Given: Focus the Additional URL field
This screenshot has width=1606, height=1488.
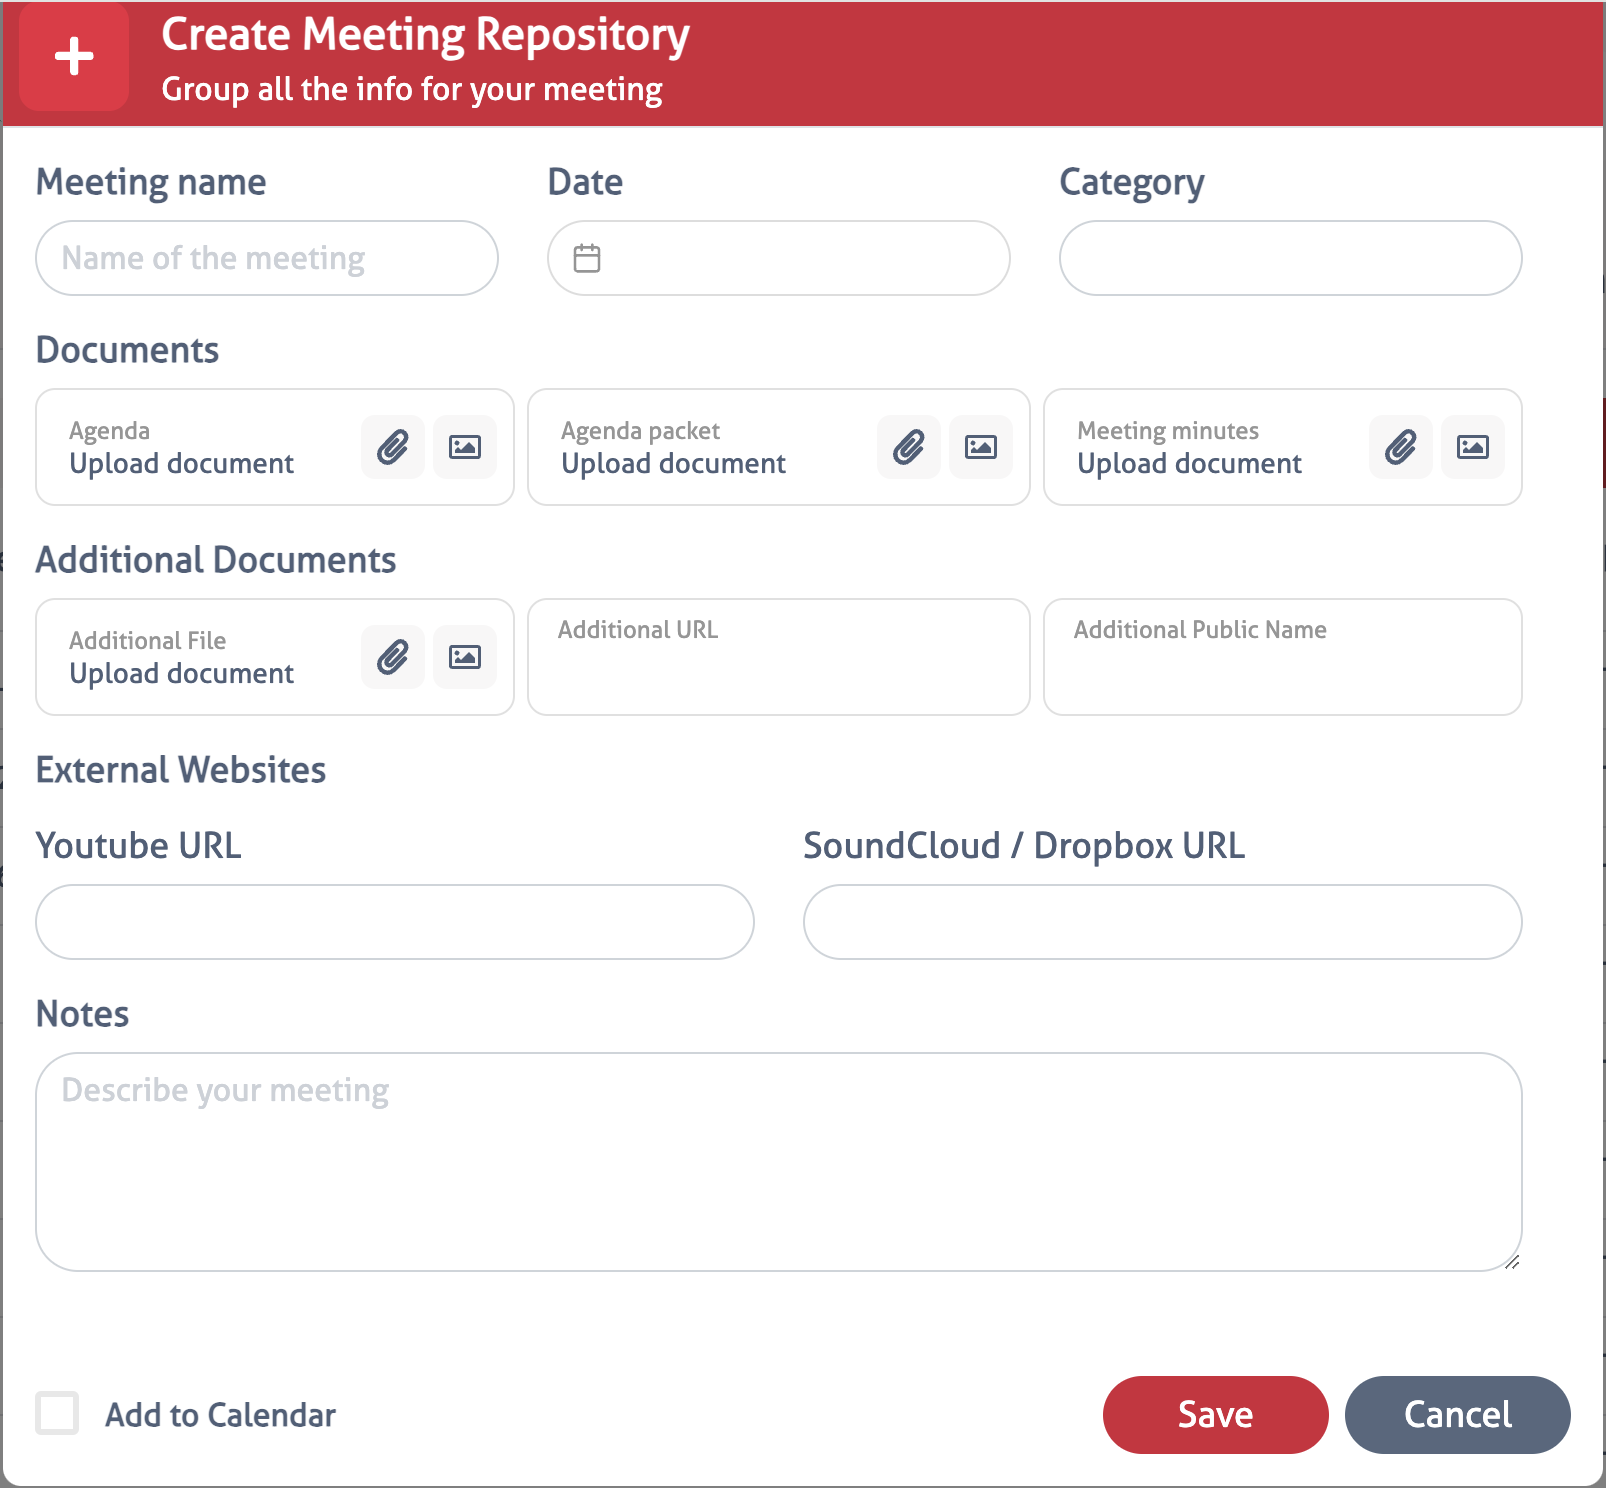Looking at the screenshot, I should (x=779, y=657).
